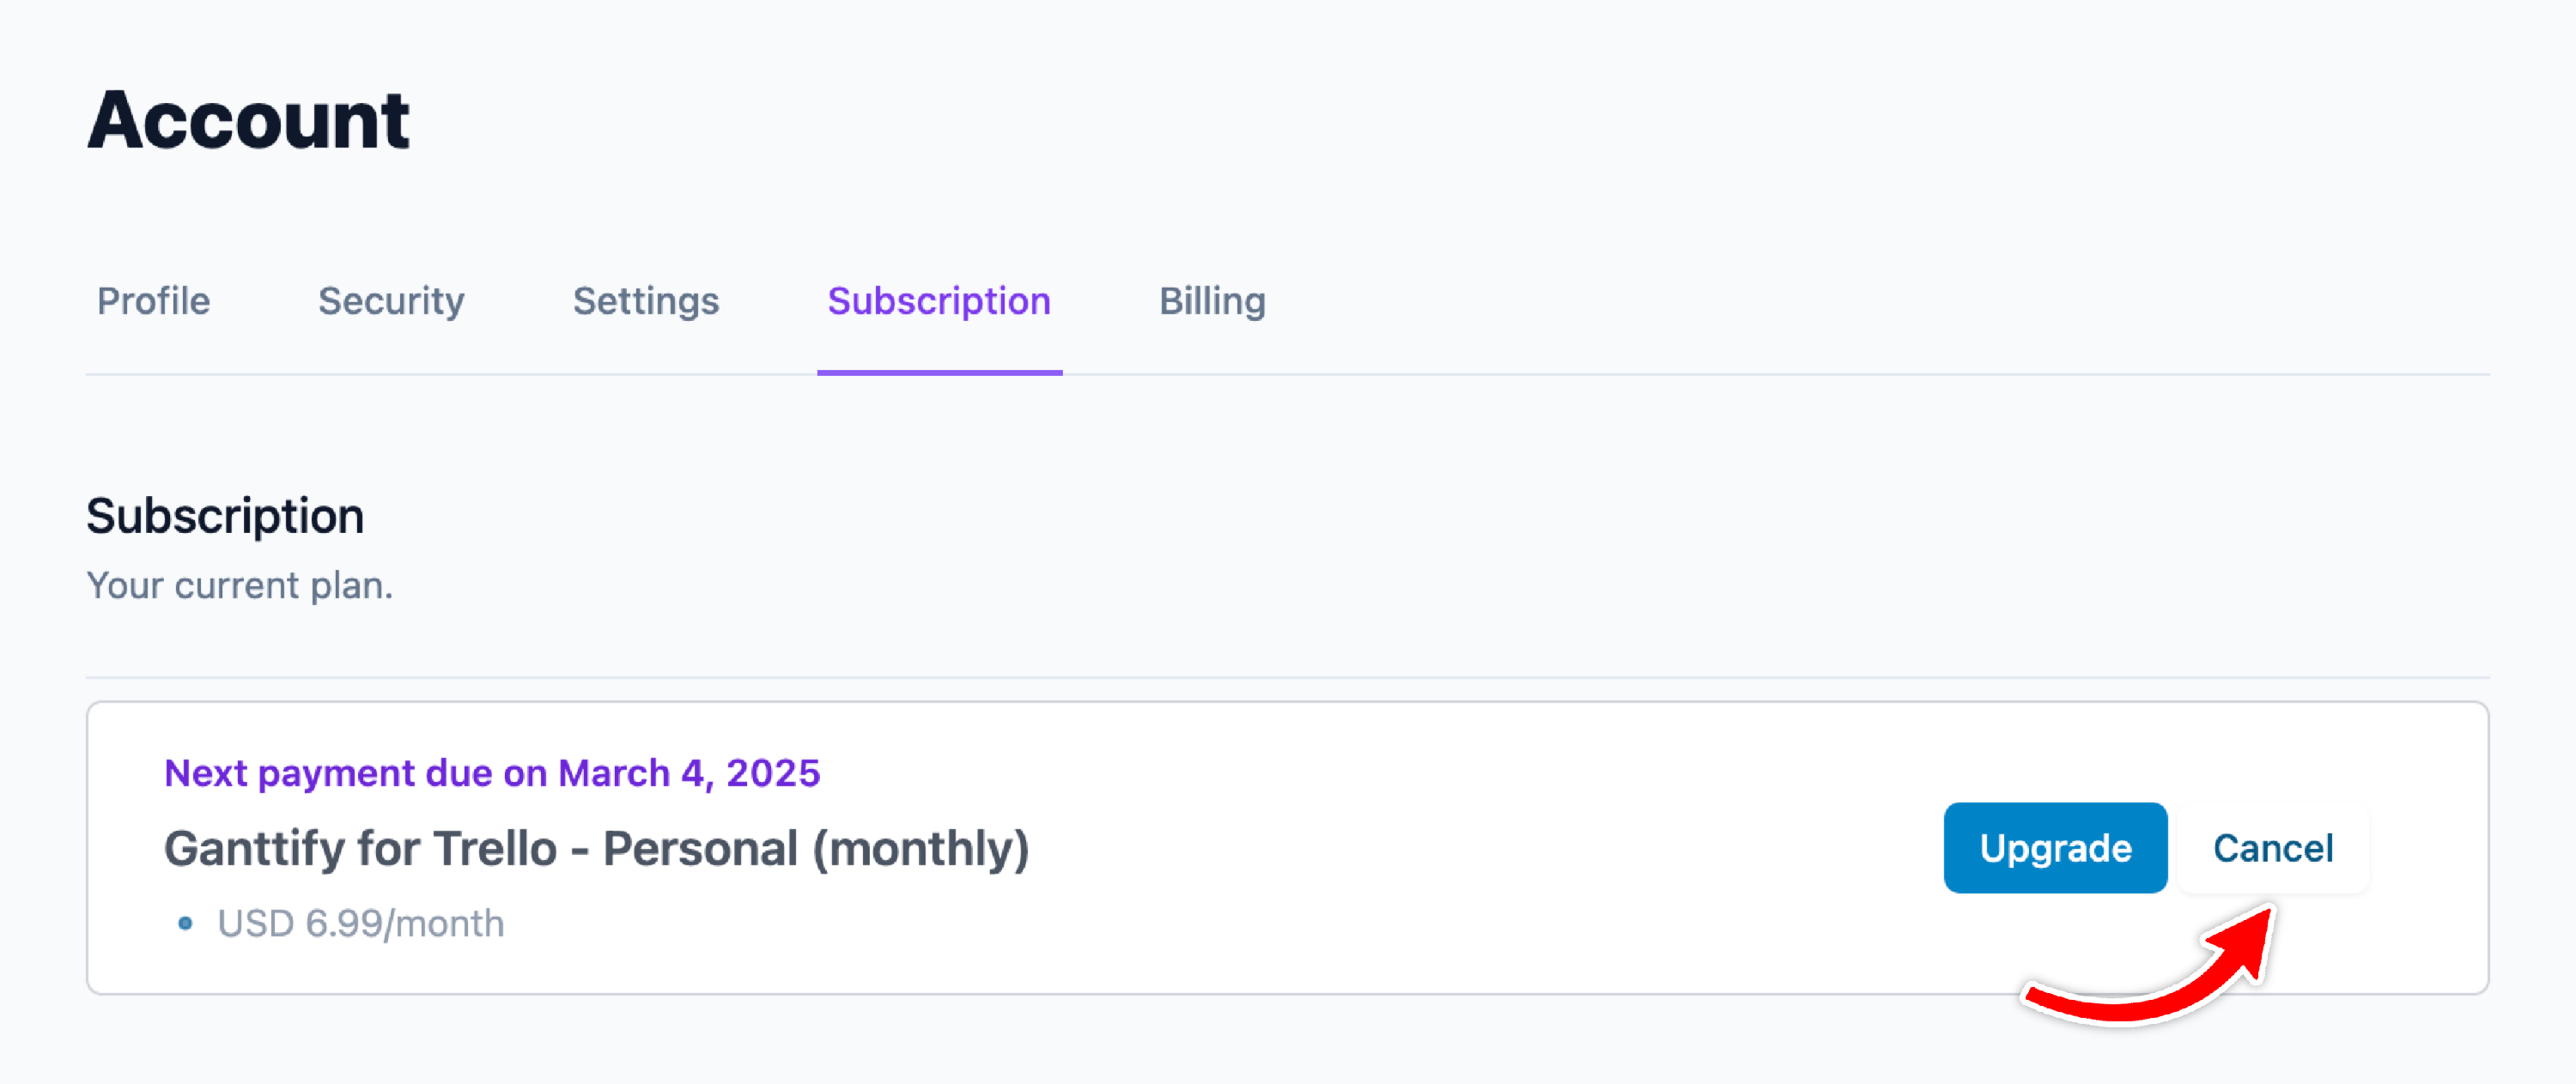This screenshot has width=2576, height=1084.
Task: Click the word 'March 4, 2025' in purple
Action: click(688, 773)
